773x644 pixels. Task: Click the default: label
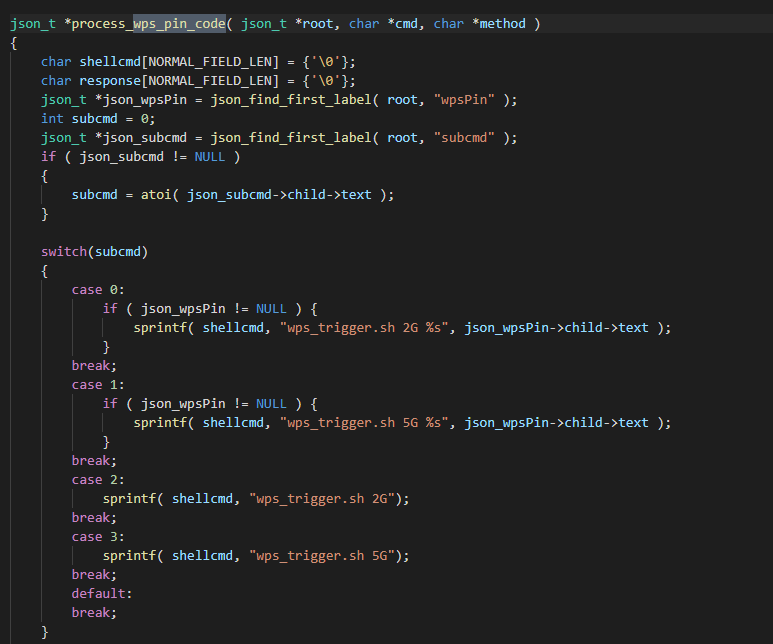click(x=102, y=594)
